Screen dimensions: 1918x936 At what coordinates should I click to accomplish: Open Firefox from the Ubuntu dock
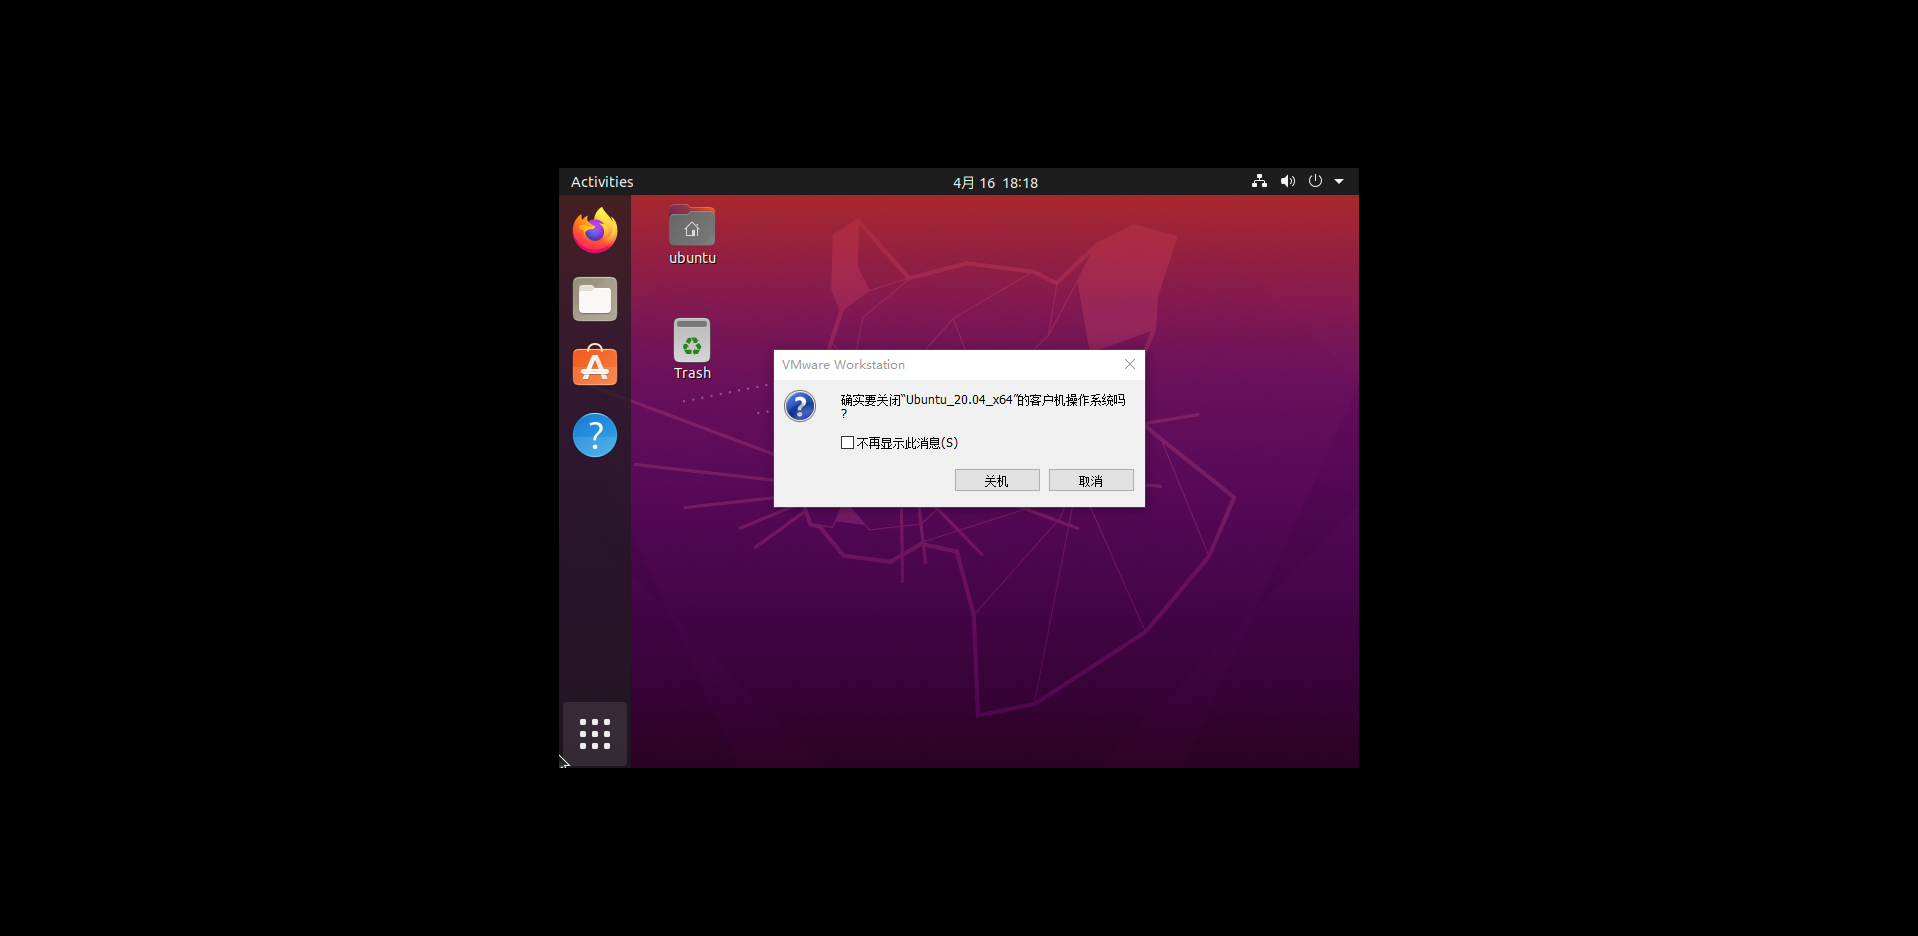595,231
